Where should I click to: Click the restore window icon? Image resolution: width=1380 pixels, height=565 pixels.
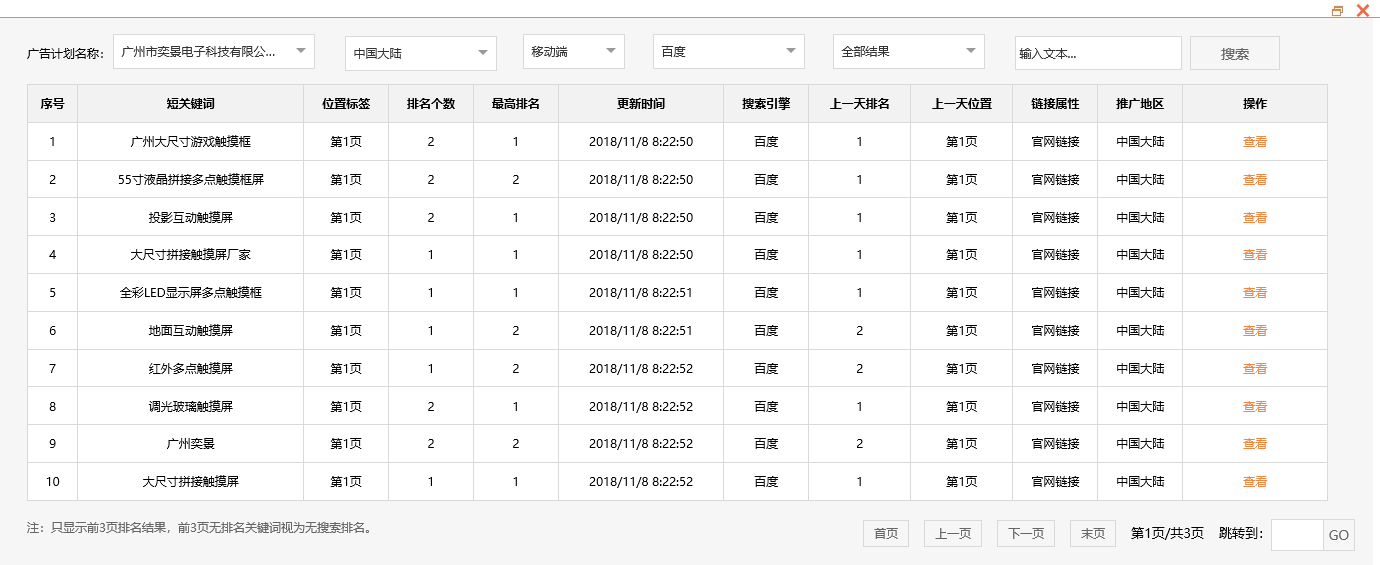pyautogui.click(x=1338, y=11)
